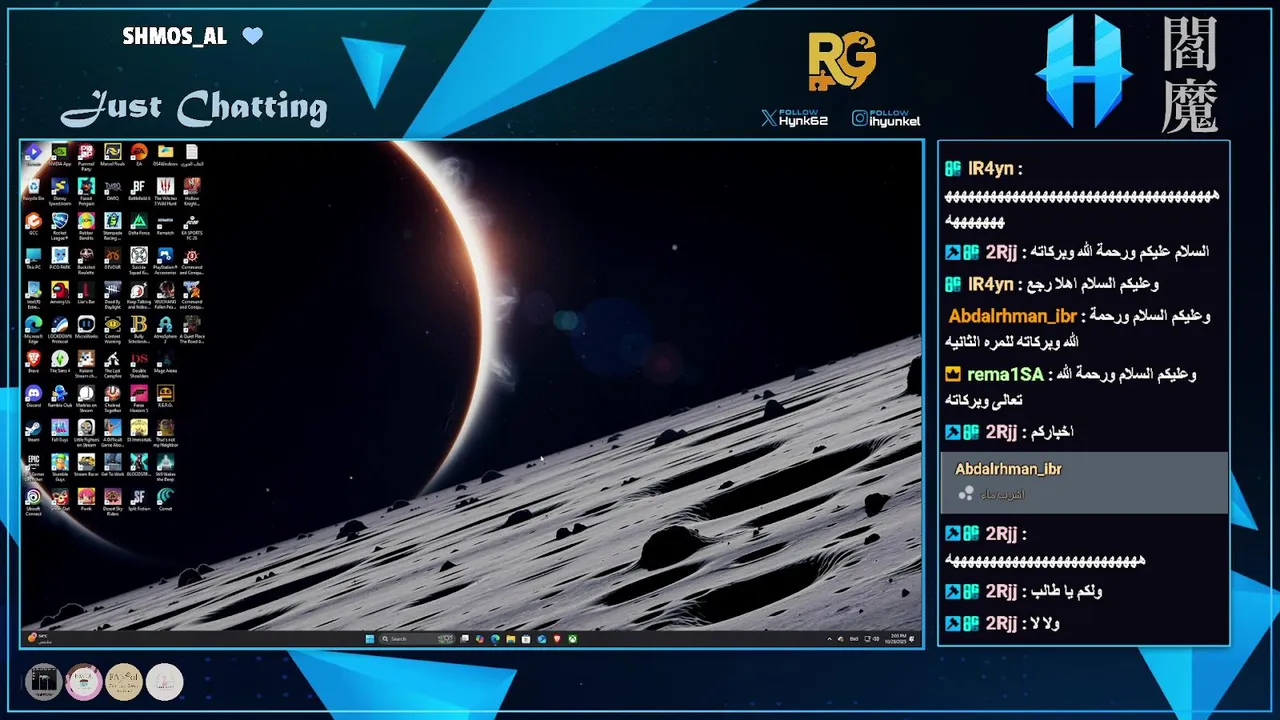
Task: Expand the system tray hidden icons chevron
Action: 830,639
